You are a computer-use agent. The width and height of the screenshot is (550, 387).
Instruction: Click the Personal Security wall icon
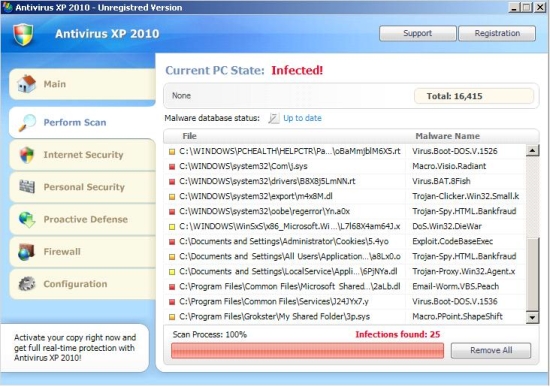click(27, 187)
